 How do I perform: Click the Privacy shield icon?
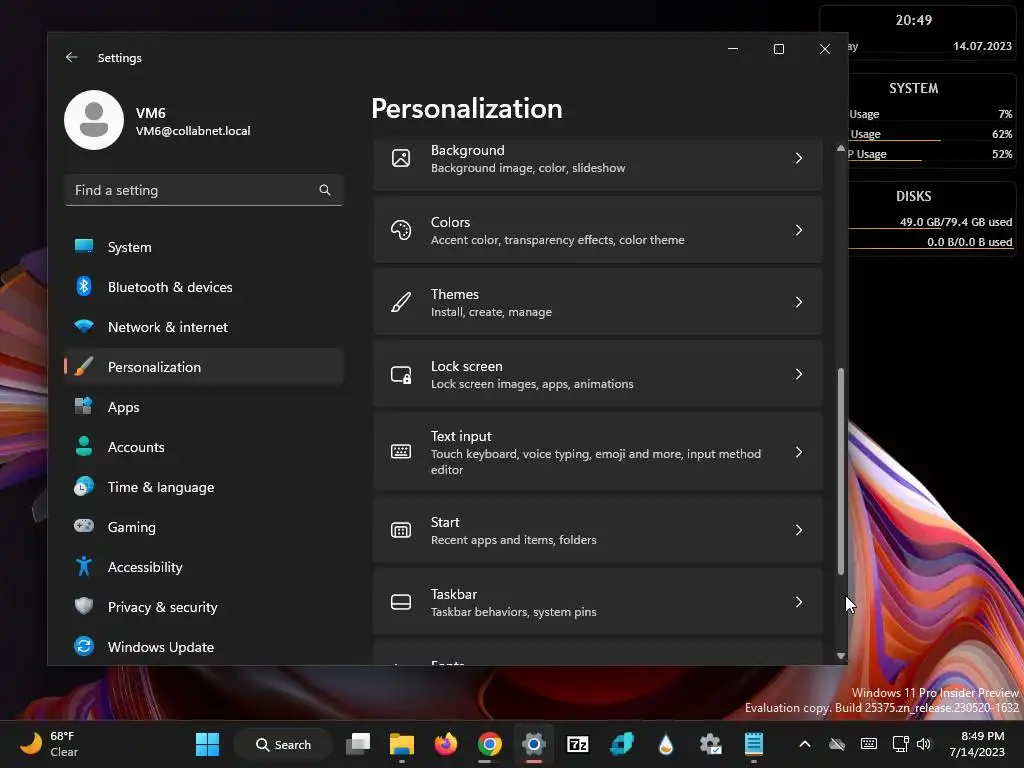(x=84, y=606)
